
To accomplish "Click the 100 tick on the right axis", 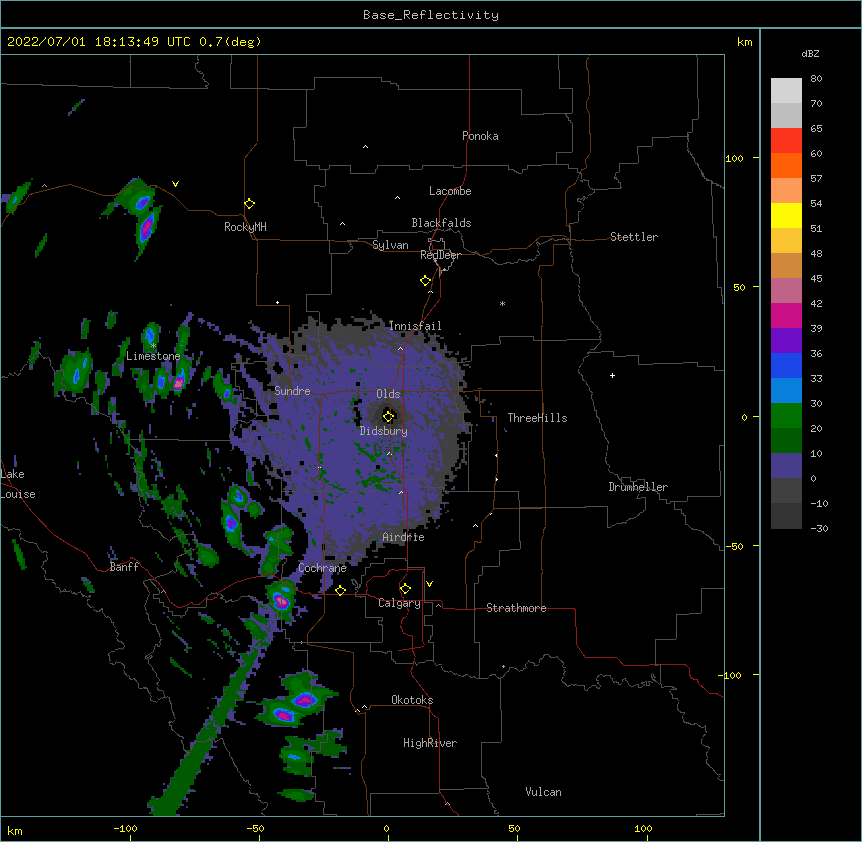I will pyautogui.click(x=734, y=158).
